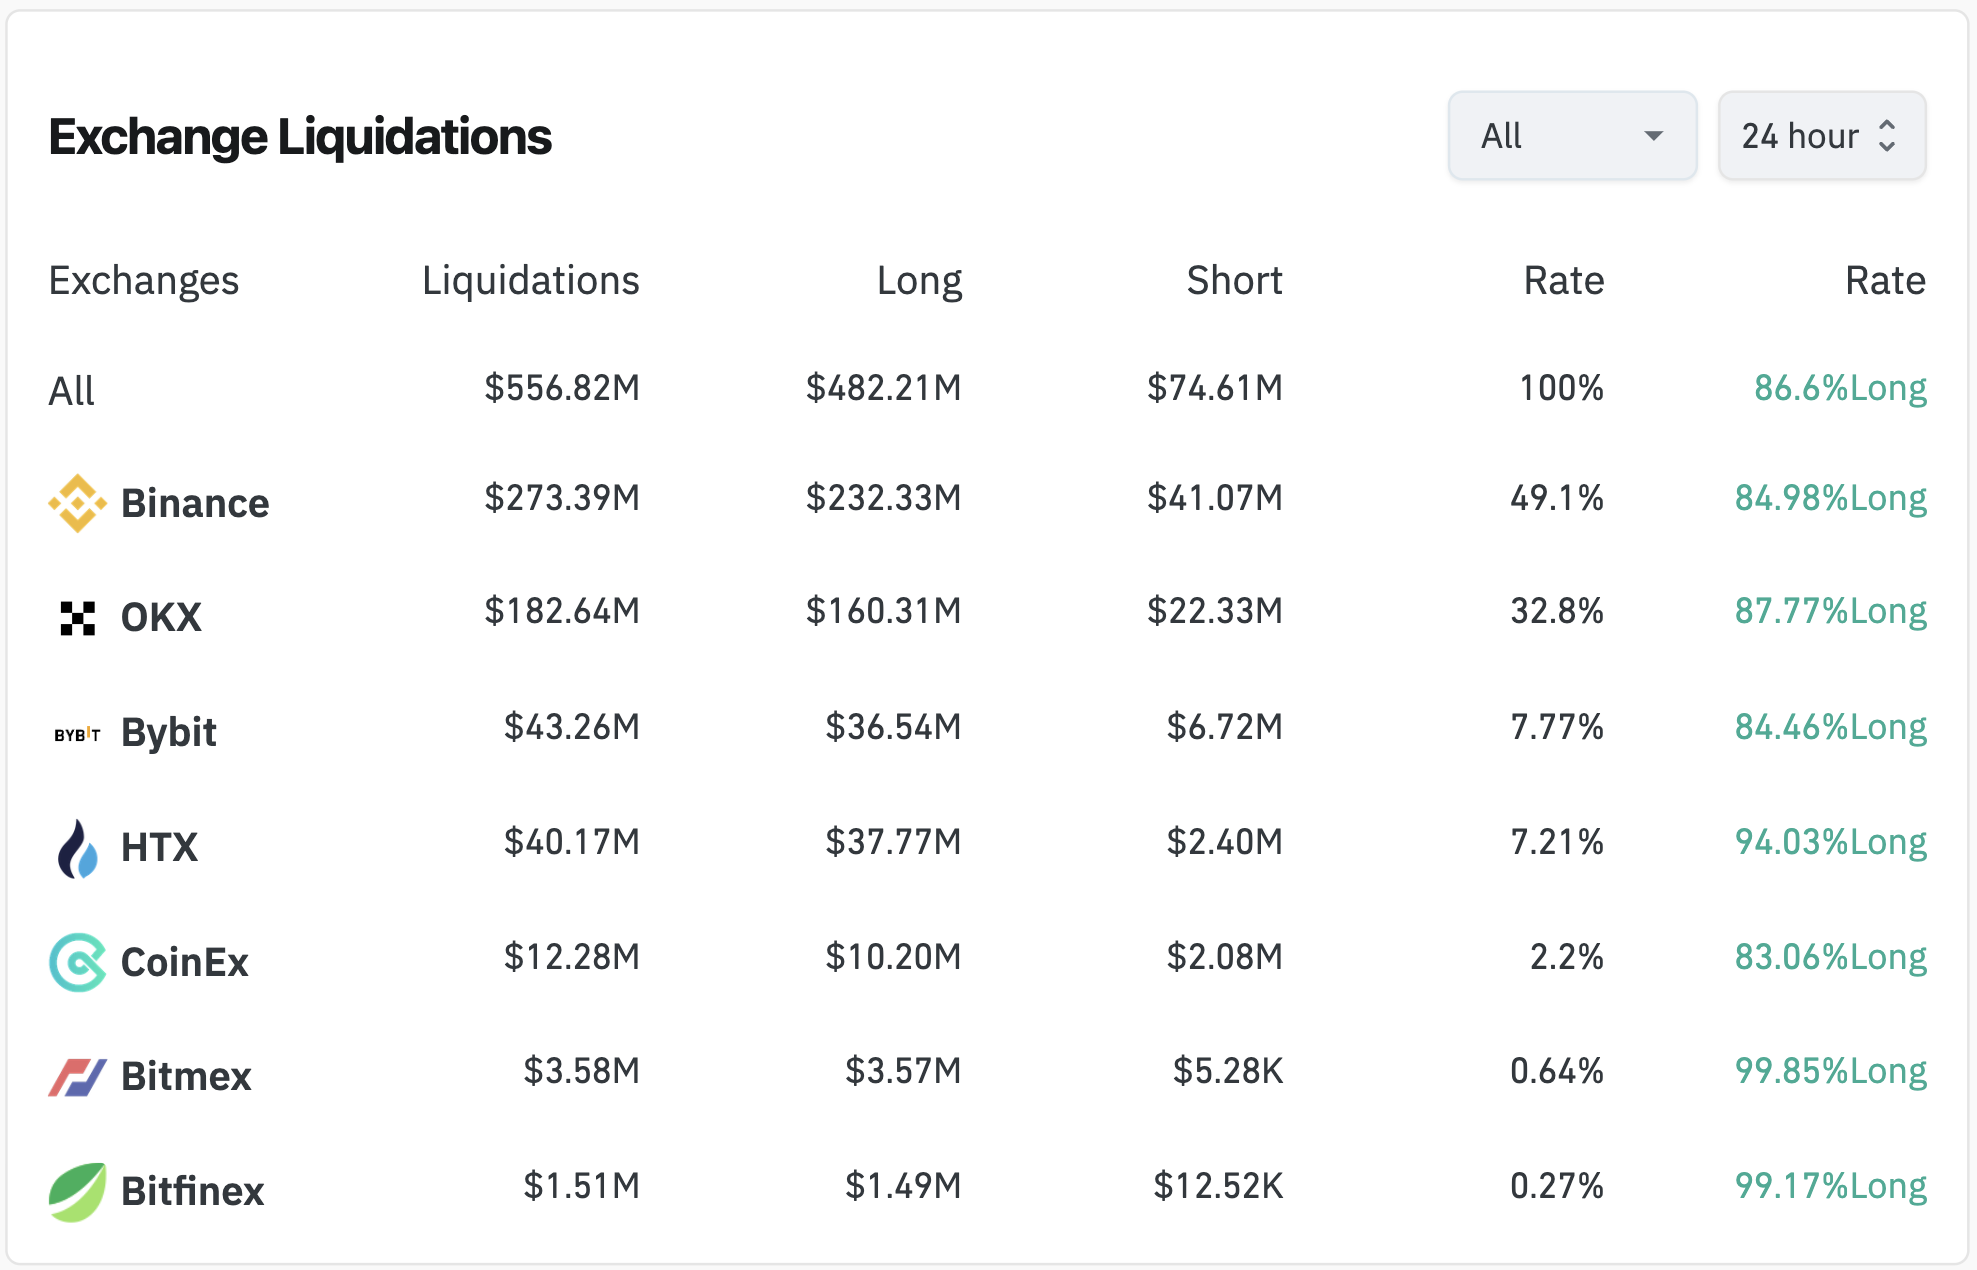Click the OKX $182.64M liquidations value

[562, 611]
